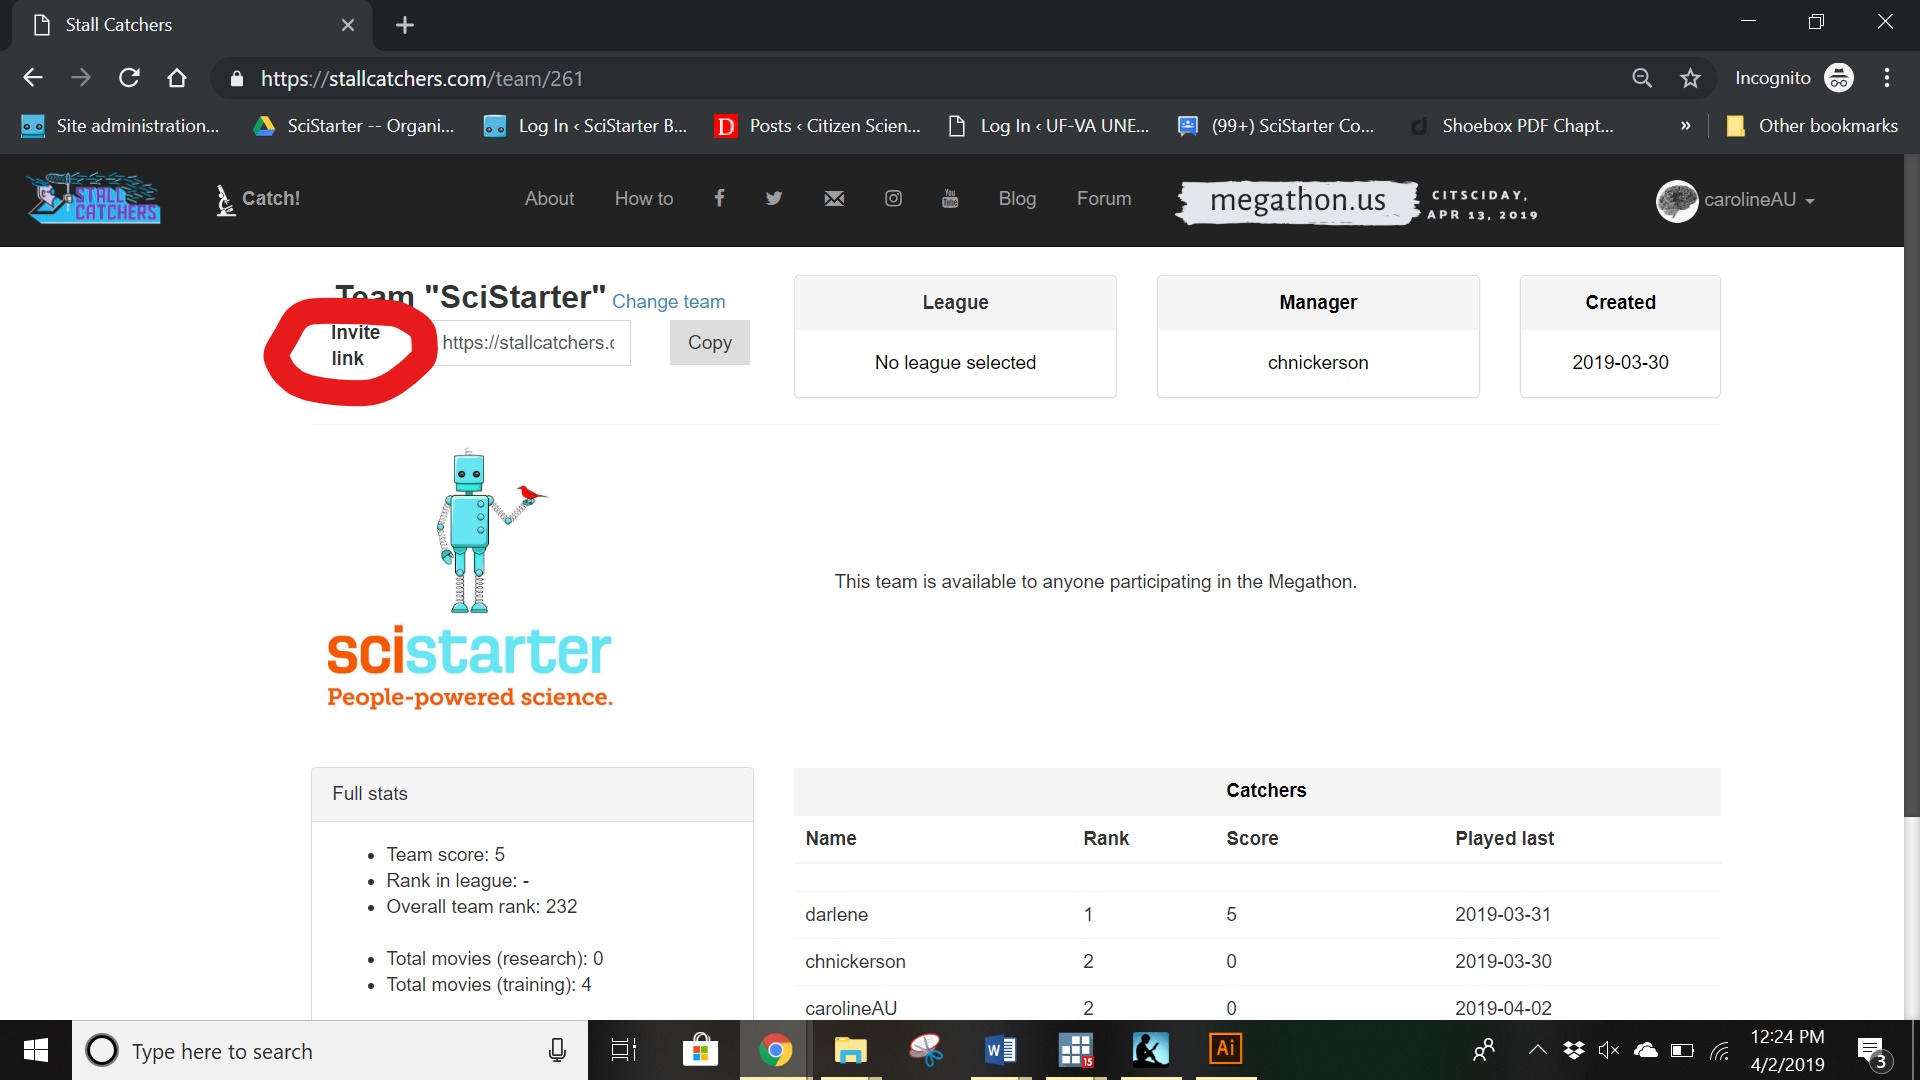Click the email envelope icon
The width and height of the screenshot is (1920, 1080).
(834, 198)
